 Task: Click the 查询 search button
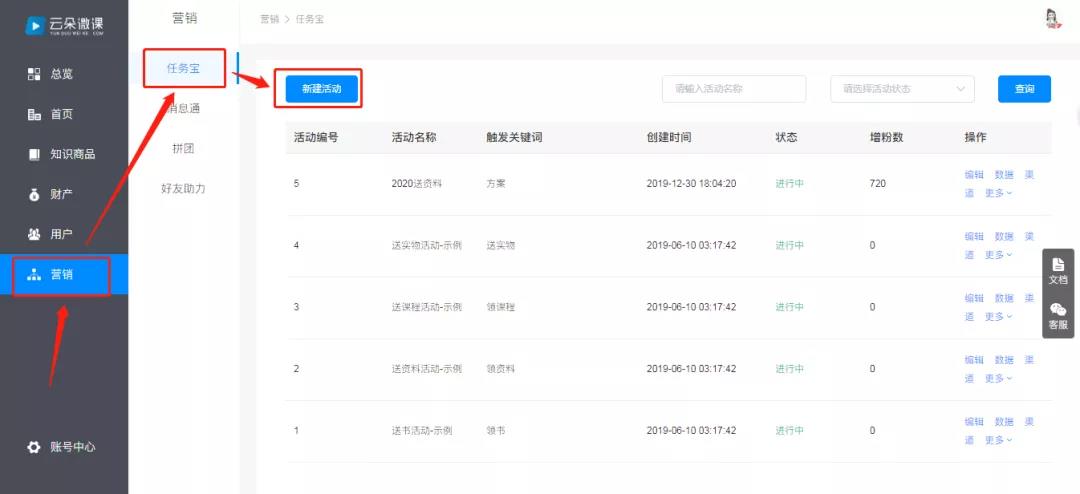tap(1024, 89)
